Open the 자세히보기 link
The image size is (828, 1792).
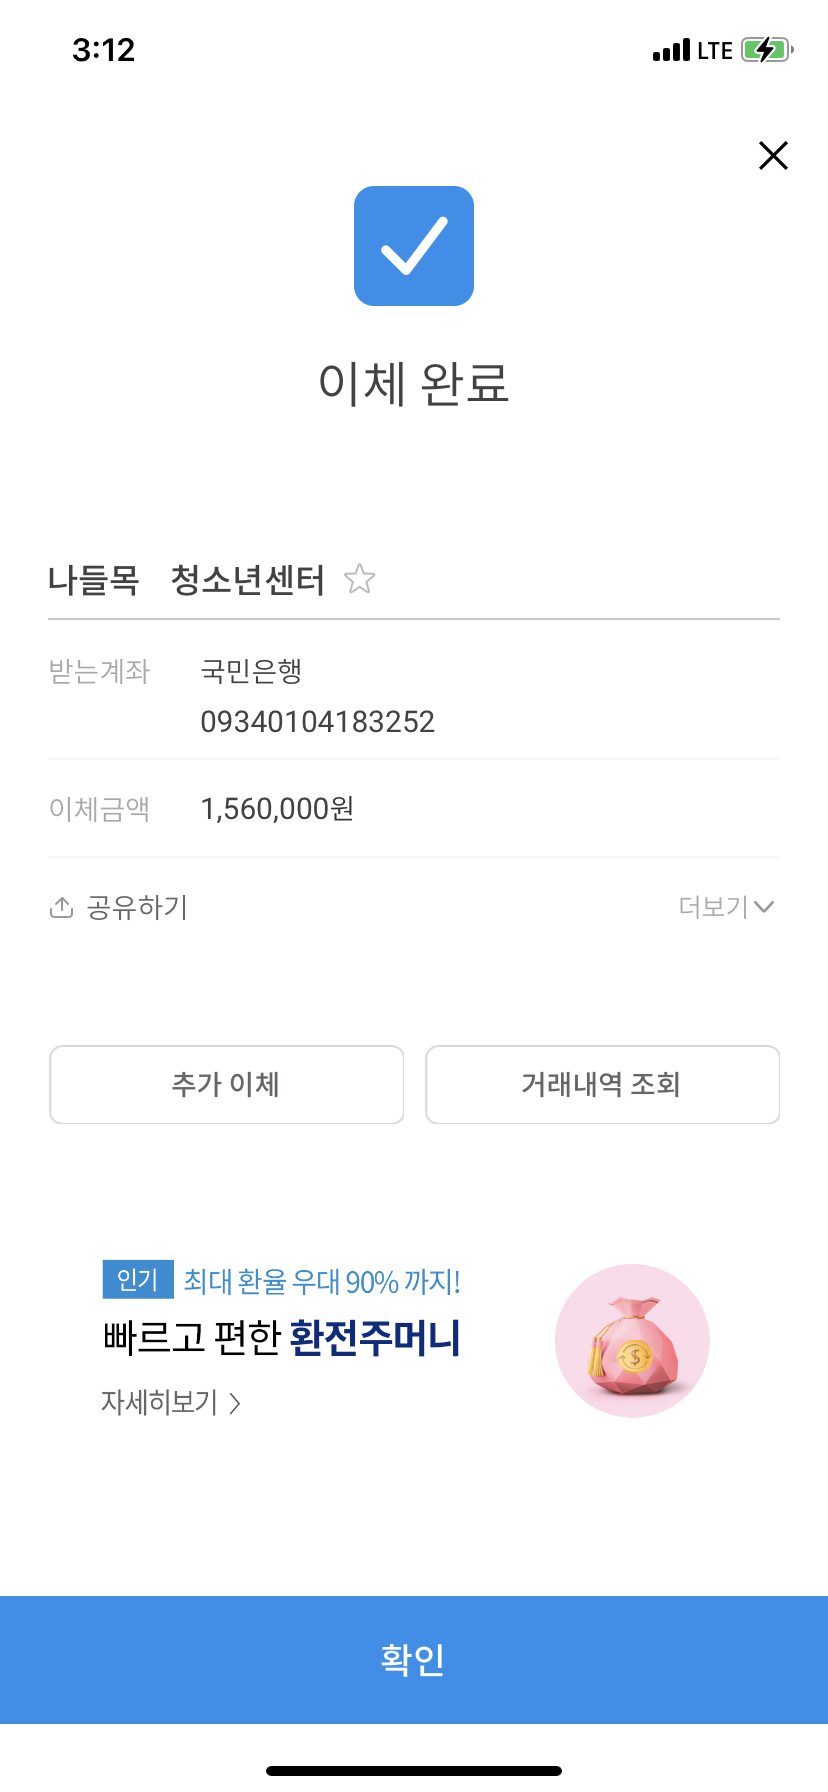point(159,1403)
